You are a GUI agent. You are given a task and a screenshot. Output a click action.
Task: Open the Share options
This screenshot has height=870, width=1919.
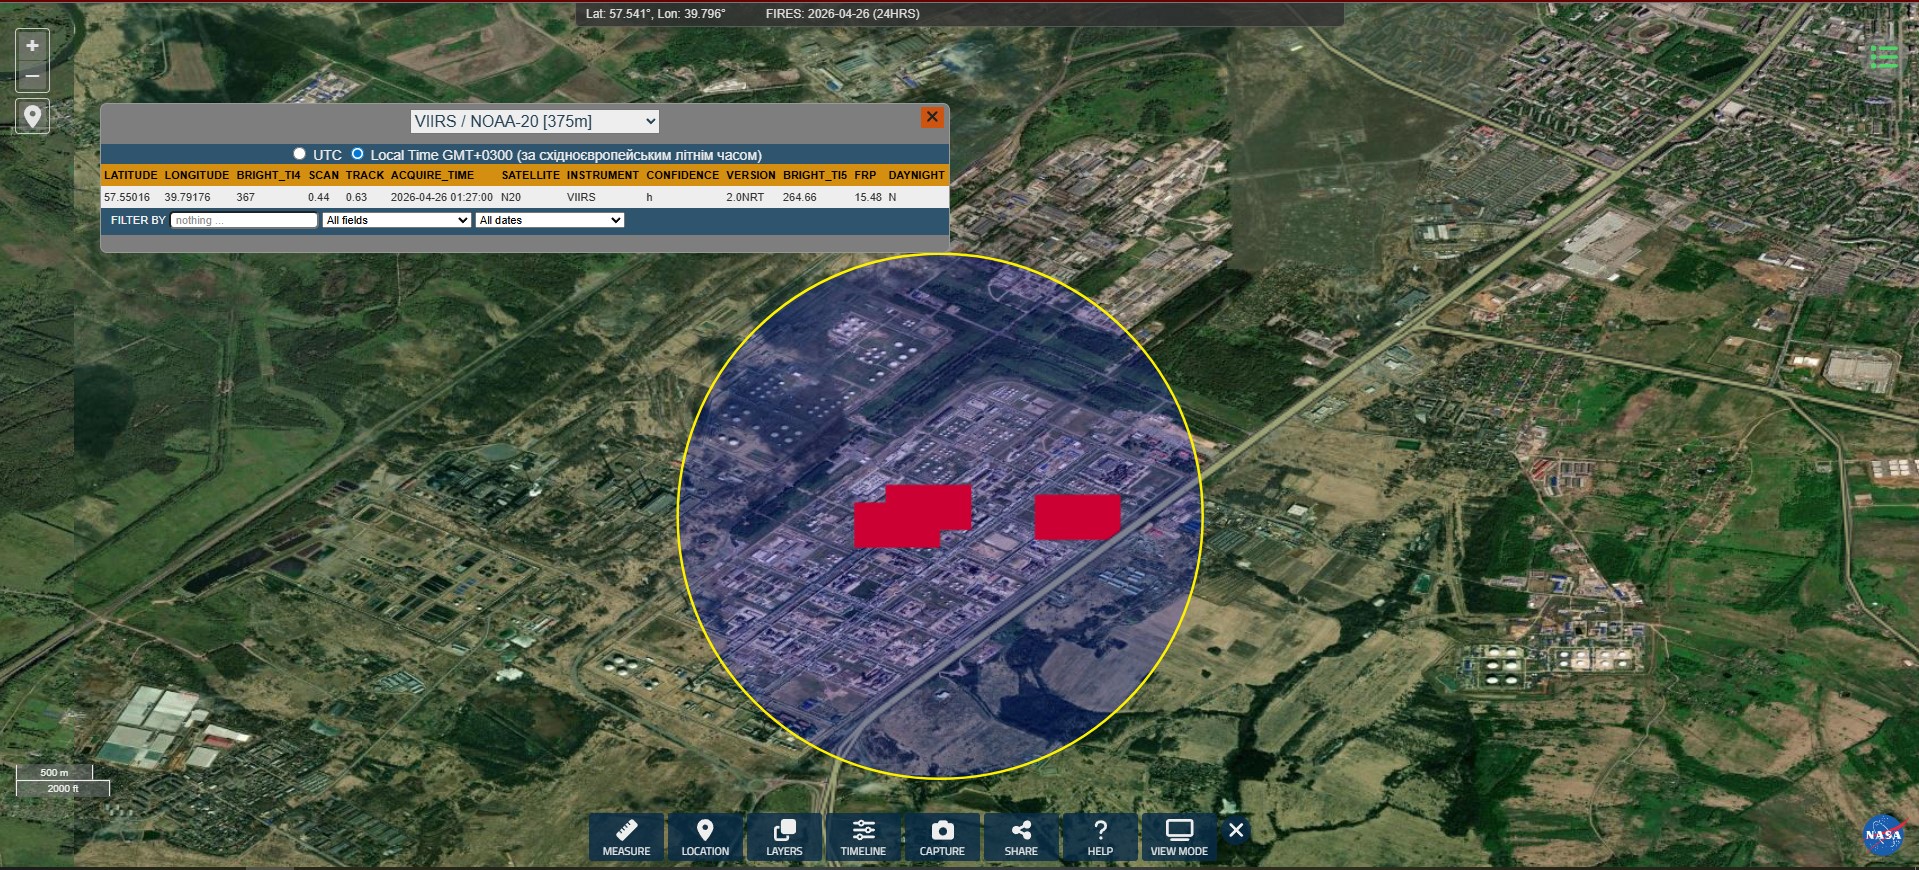[x=1021, y=837]
